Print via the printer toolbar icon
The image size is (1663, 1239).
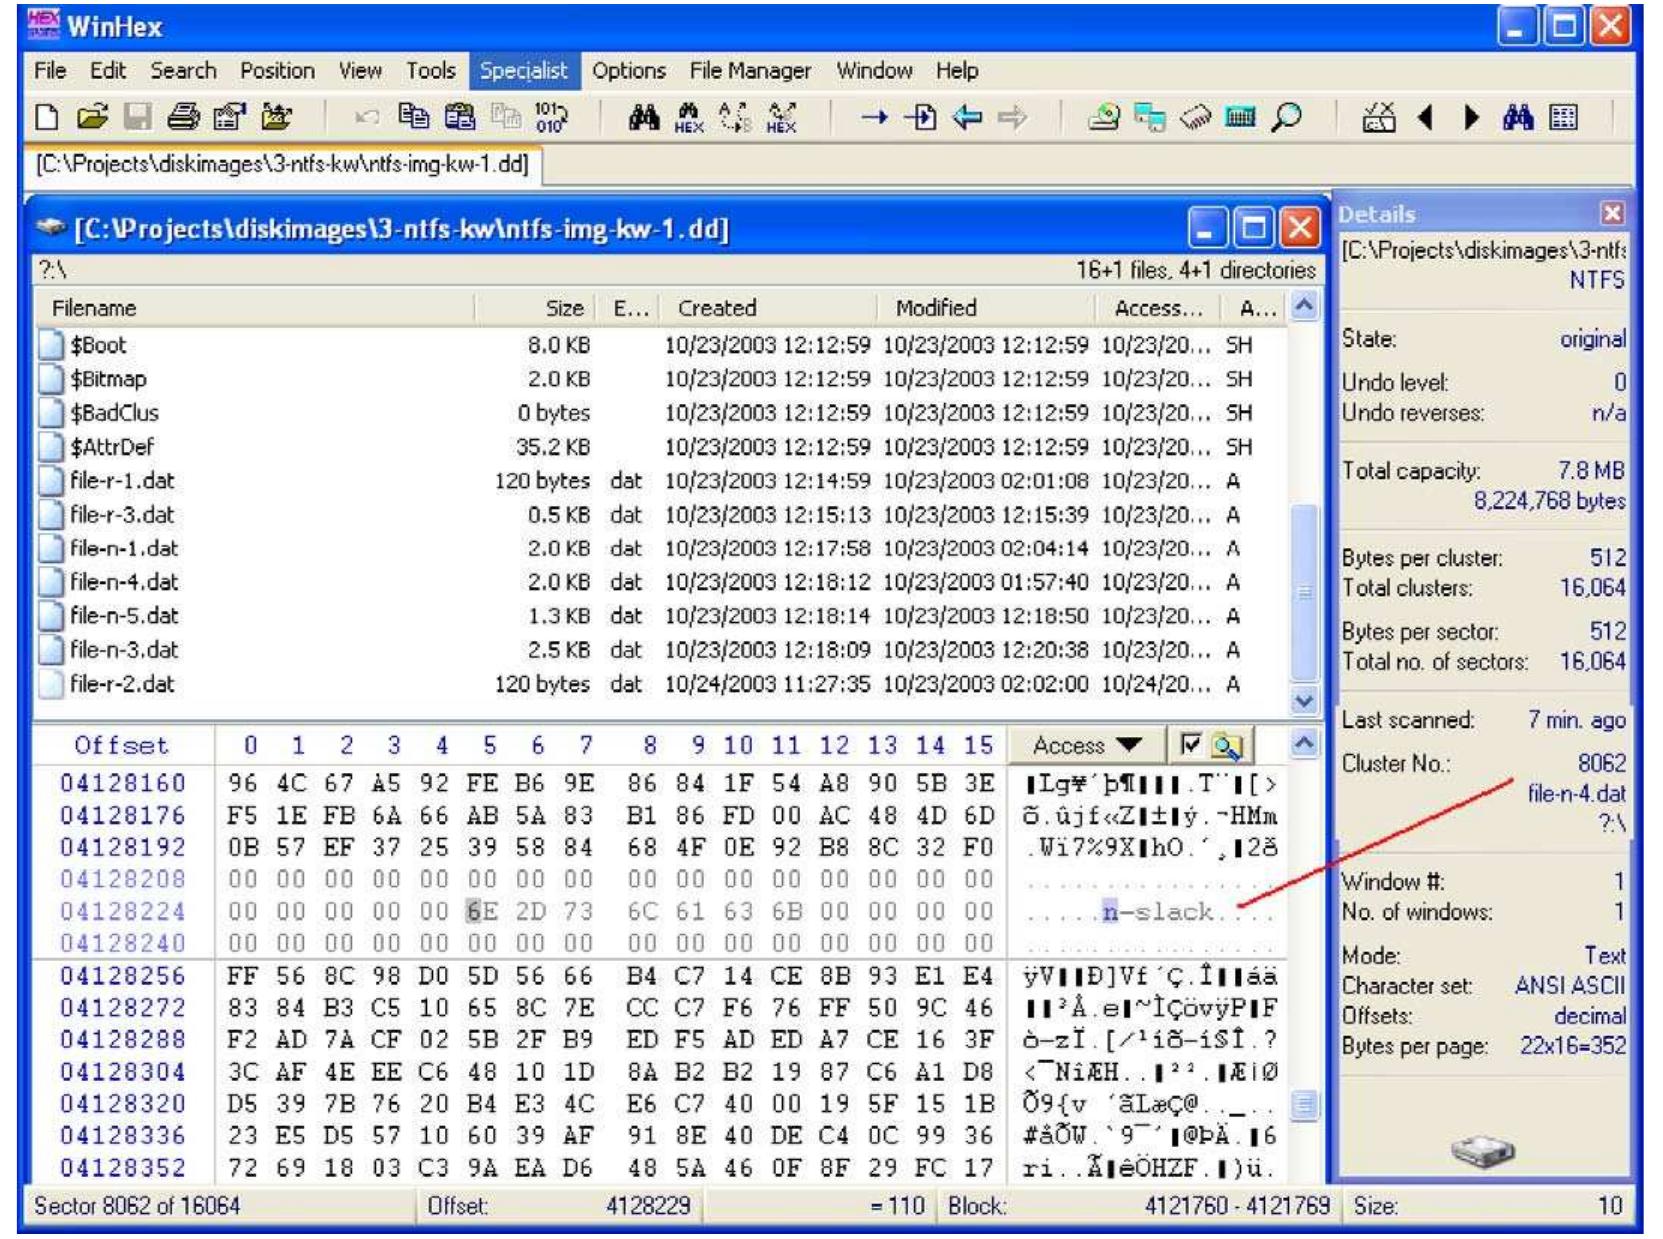point(183,115)
